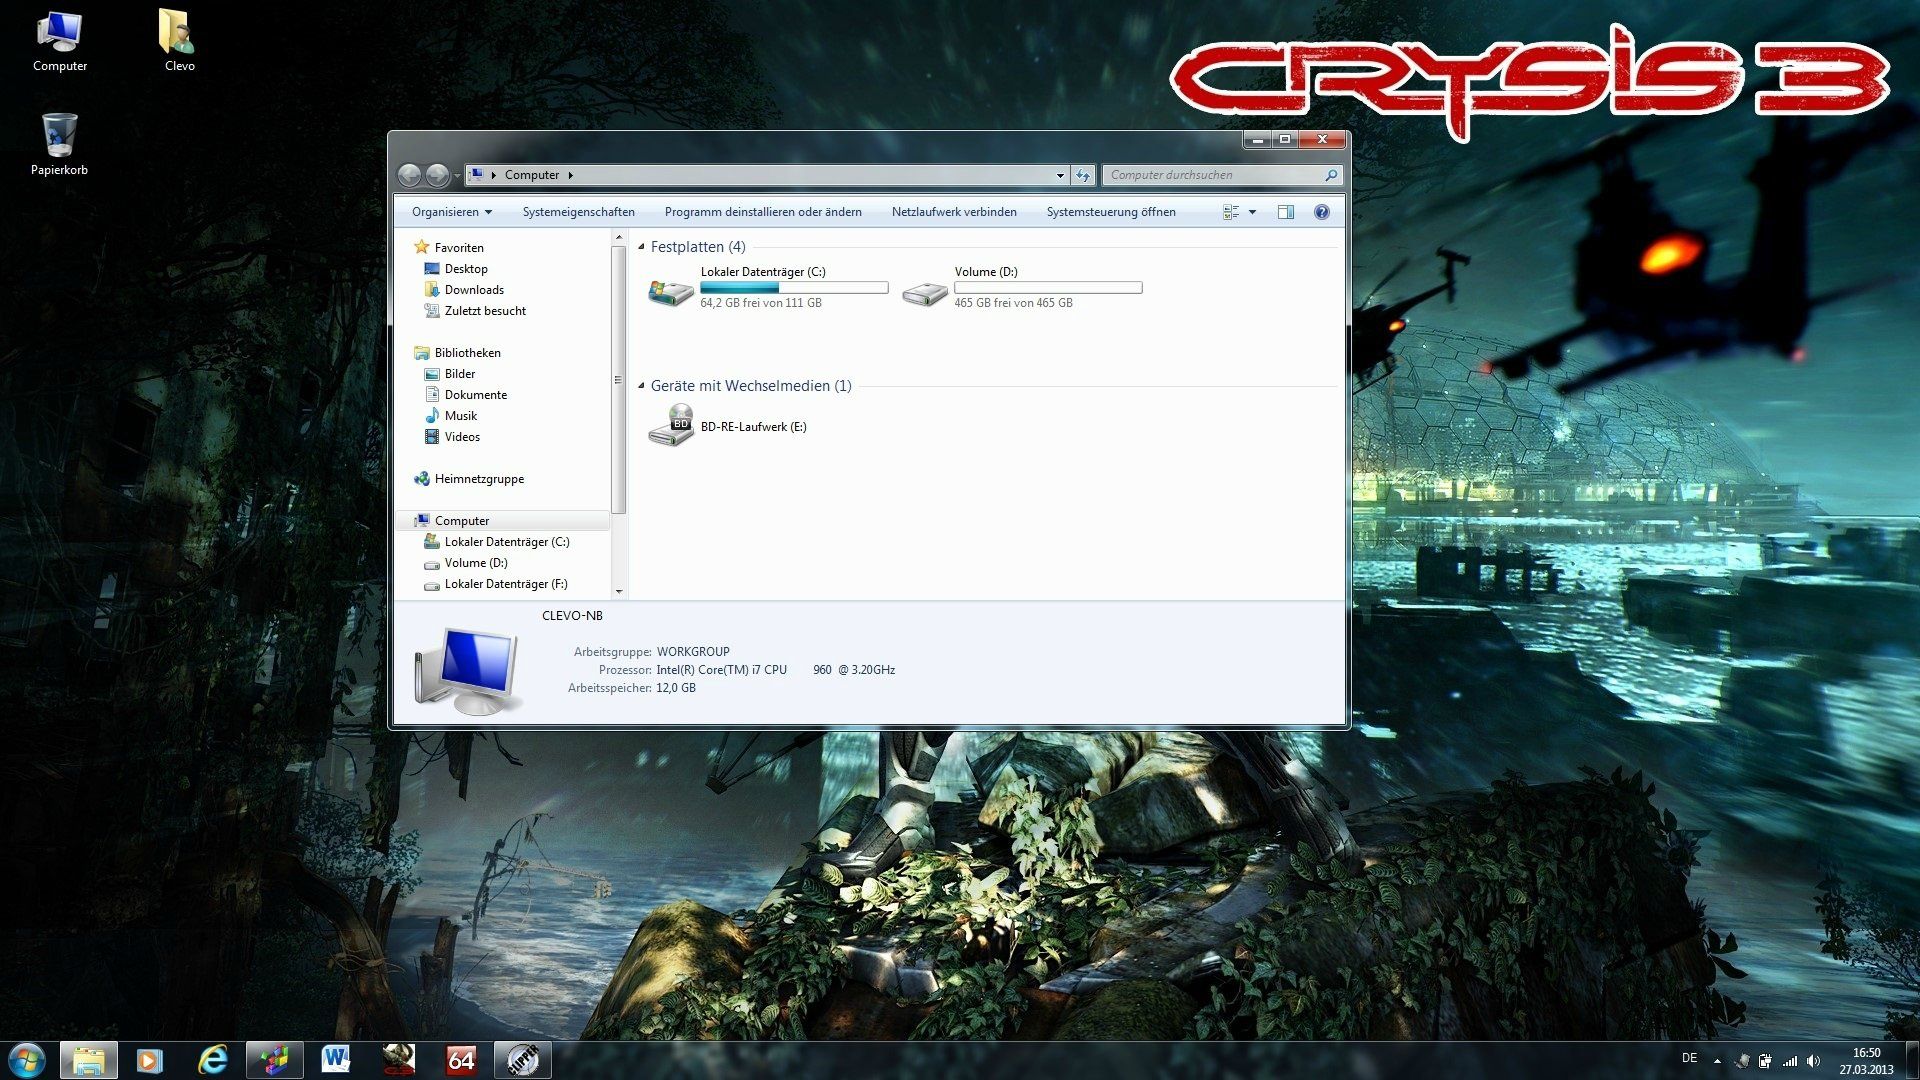Open the view options dropdown arrow
The image size is (1920, 1080).
point(1252,212)
